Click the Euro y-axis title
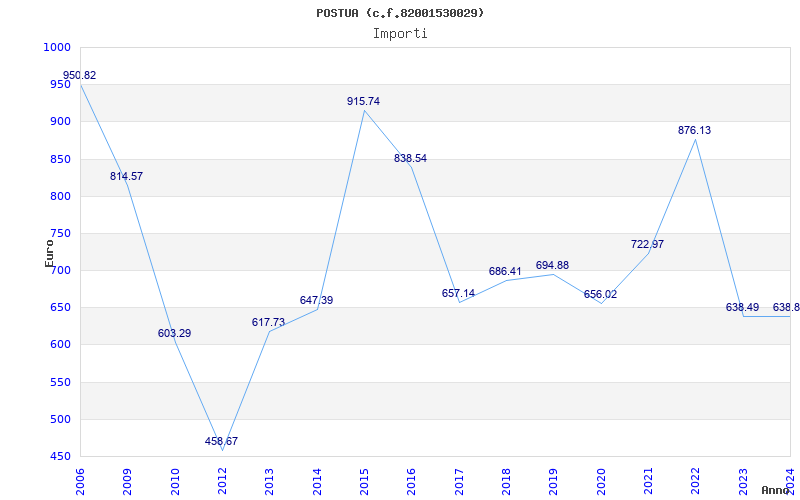Viewport: 800px width, 500px height. coord(49,254)
